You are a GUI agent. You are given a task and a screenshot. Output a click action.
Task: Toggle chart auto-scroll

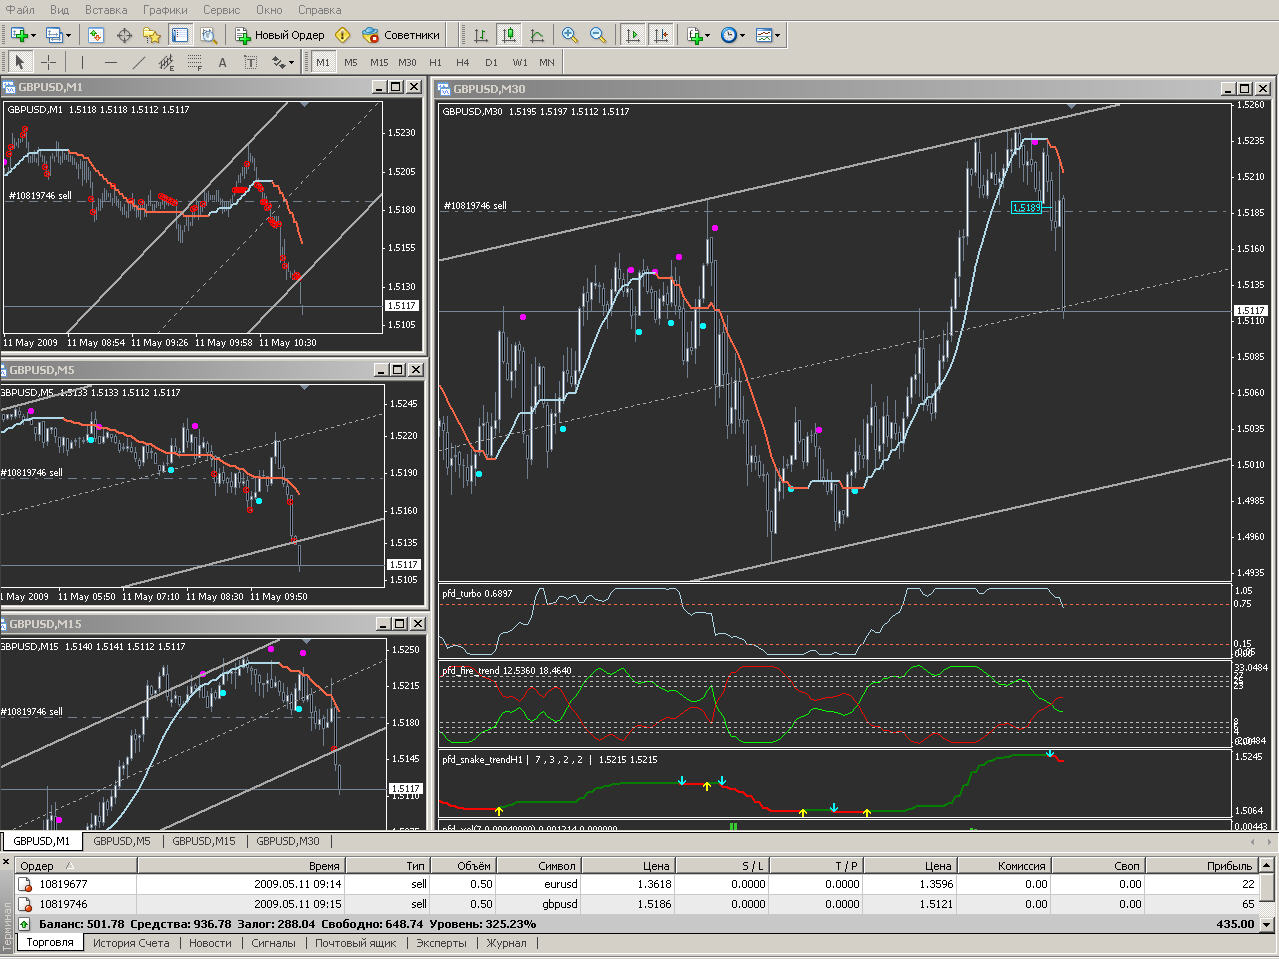[x=632, y=35]
